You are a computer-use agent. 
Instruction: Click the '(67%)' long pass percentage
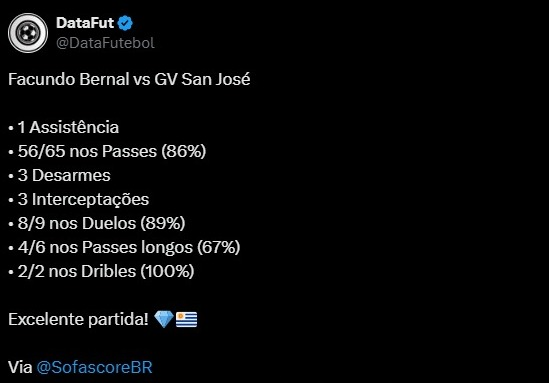[x=219, y=247]
